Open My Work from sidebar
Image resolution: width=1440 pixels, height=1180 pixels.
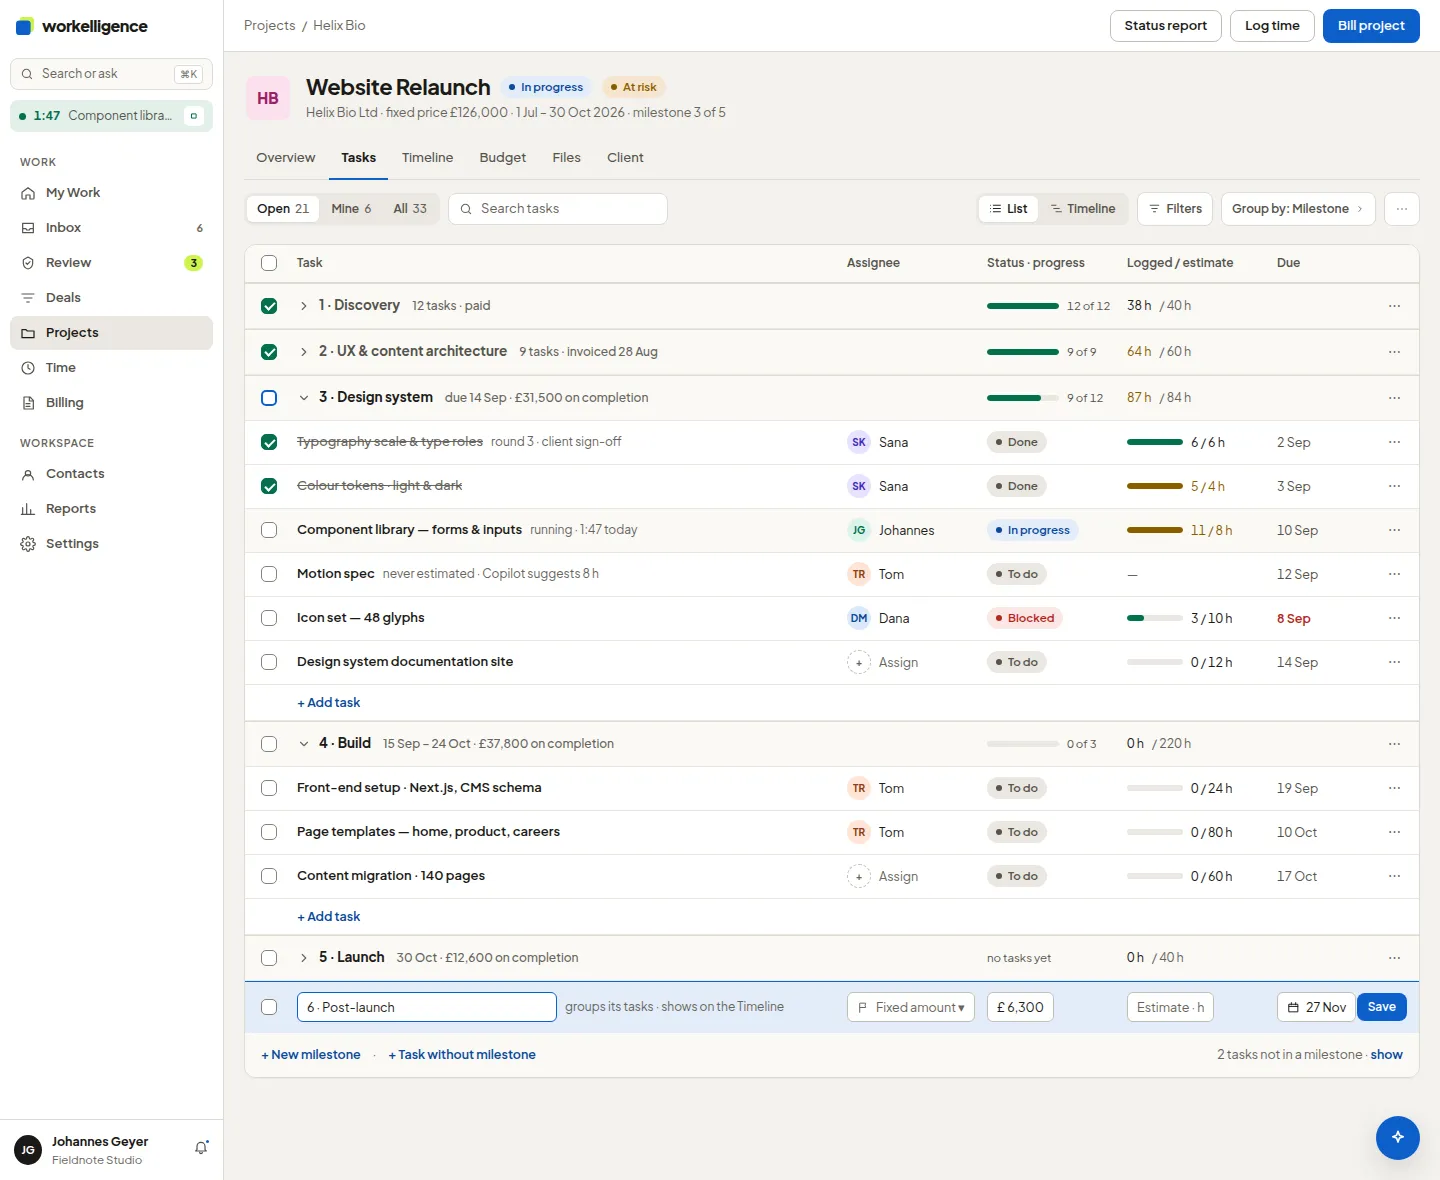tap(111, 193)
